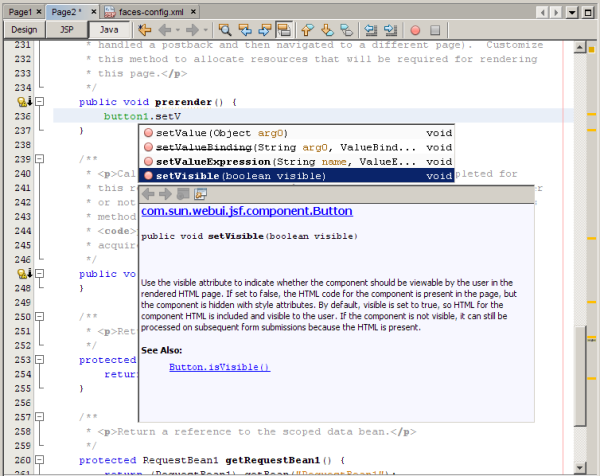Show the opened documents list dropdown
Image resolution: width=600 pixels, height=476 pixels.
(x=572, y=13)
